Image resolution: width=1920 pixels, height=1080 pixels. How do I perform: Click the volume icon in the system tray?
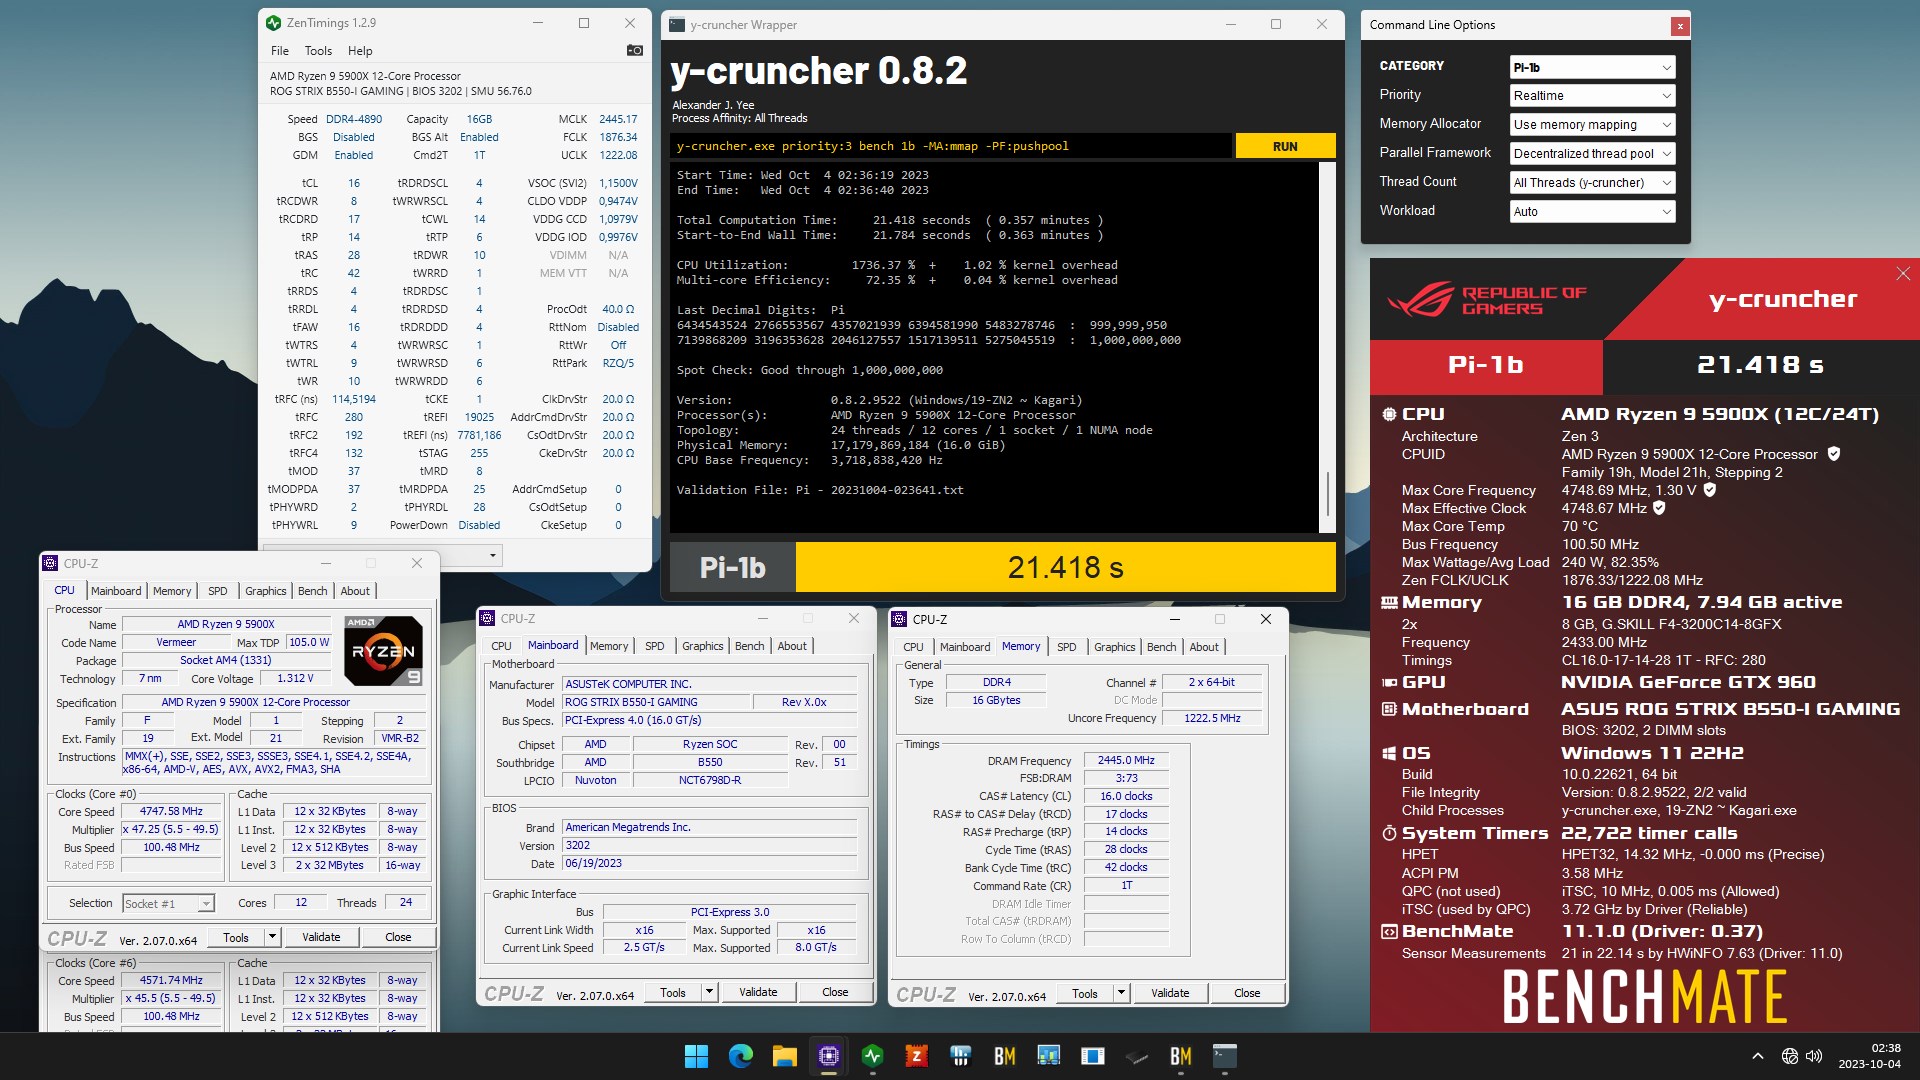pos(1814,1056)
